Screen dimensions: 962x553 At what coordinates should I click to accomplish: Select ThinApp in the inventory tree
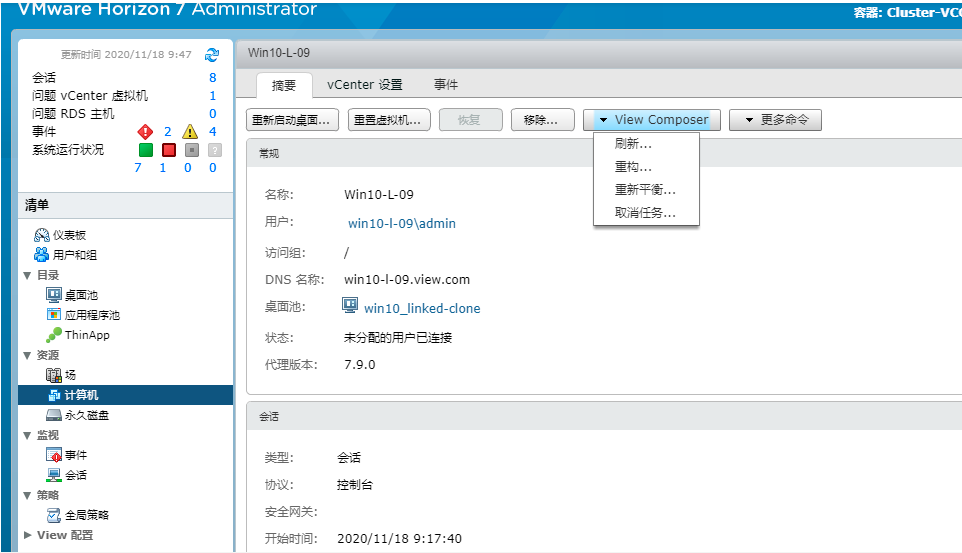click(87, 335)
